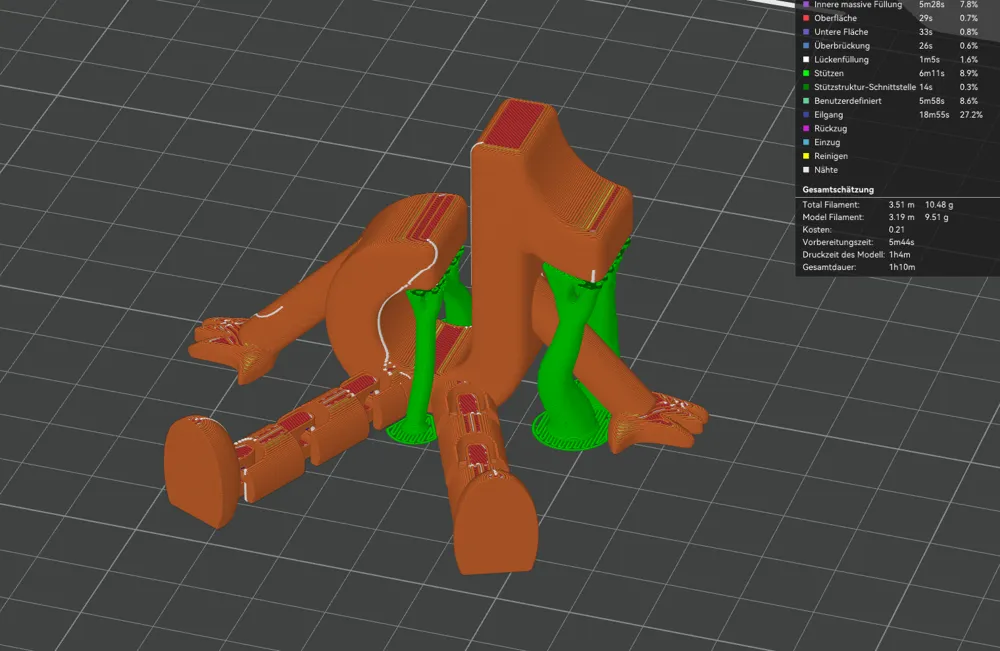The height and width of the screenshot is (651, 1000).
Task: Click the white Lückenfüllung color swatch
Action: pyautogui.click(x=806, y=59)
